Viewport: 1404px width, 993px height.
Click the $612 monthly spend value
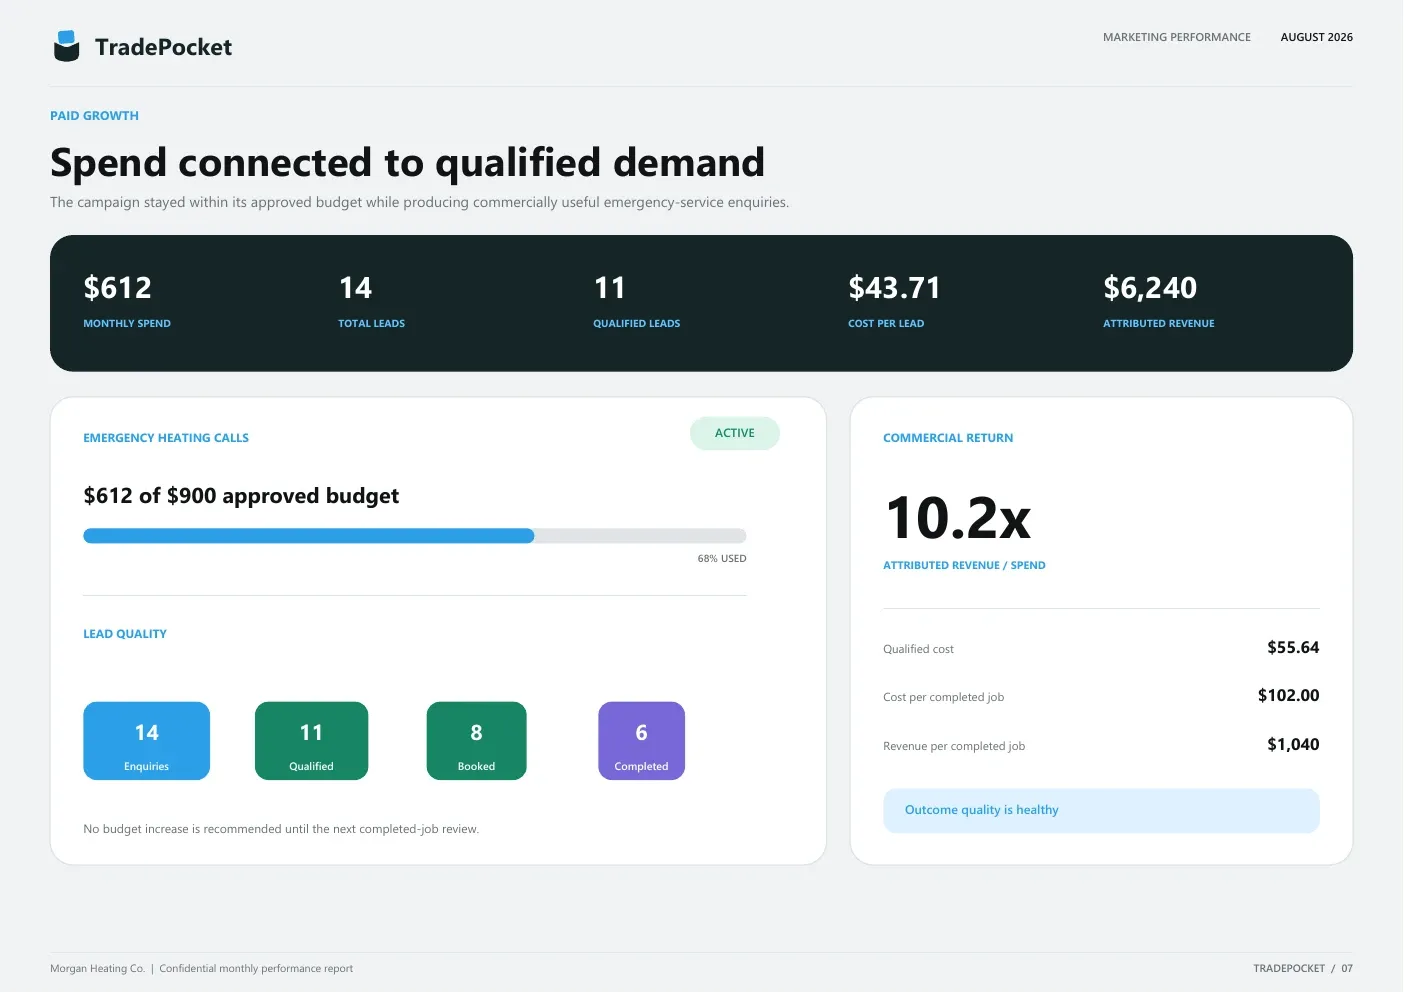(x=117, y=288)
